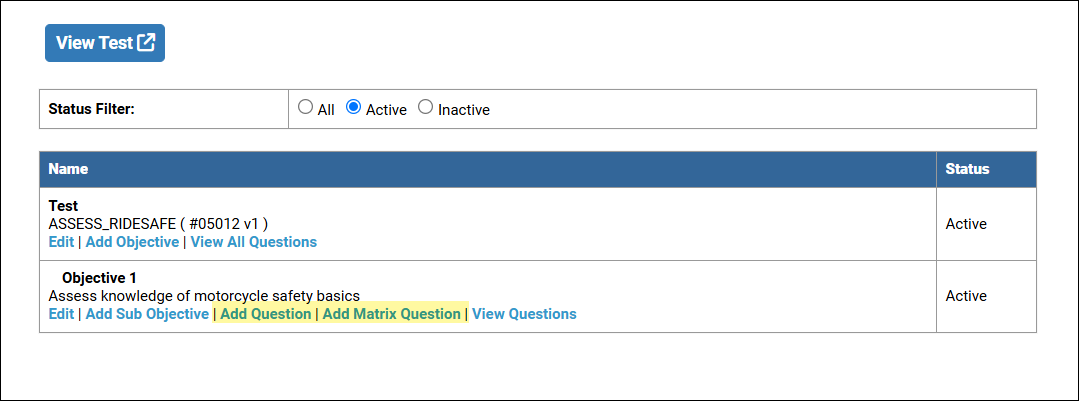This screenshot has width=1079, height=401.
Task: Open View Questions for Objective 1
Action: click(524, 314)
